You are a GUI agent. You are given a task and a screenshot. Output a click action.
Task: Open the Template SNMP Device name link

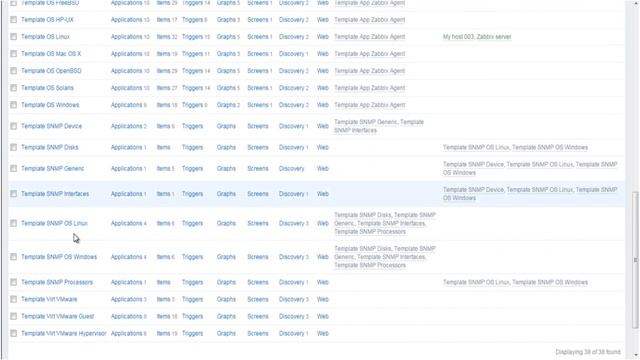pyautogui.click(x=51, y=126)
